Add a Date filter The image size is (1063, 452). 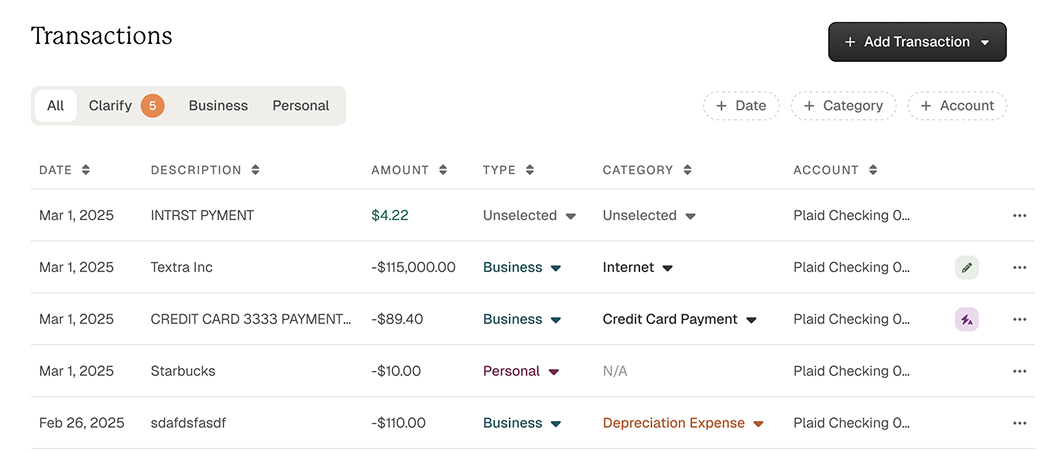[x=741, y=106]
